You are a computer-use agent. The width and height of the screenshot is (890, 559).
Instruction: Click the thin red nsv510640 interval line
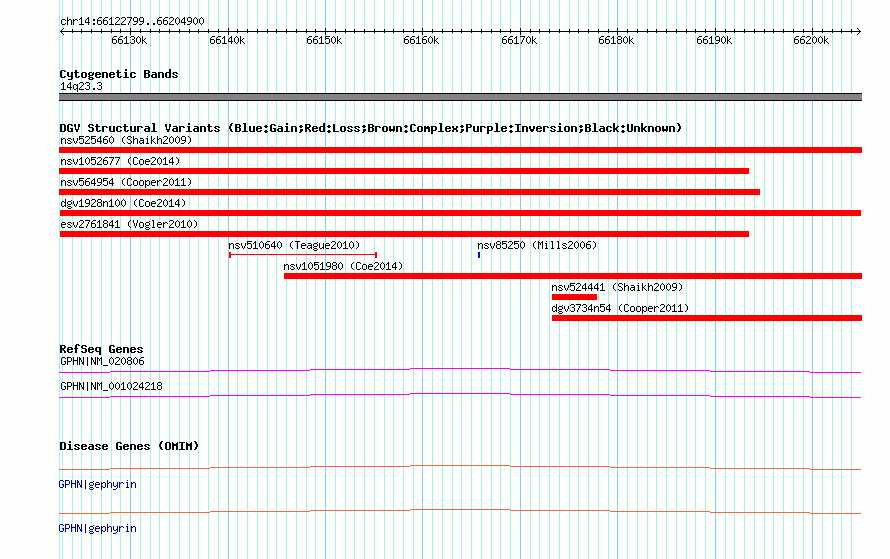pyautogui.click(x=303, y=255)
